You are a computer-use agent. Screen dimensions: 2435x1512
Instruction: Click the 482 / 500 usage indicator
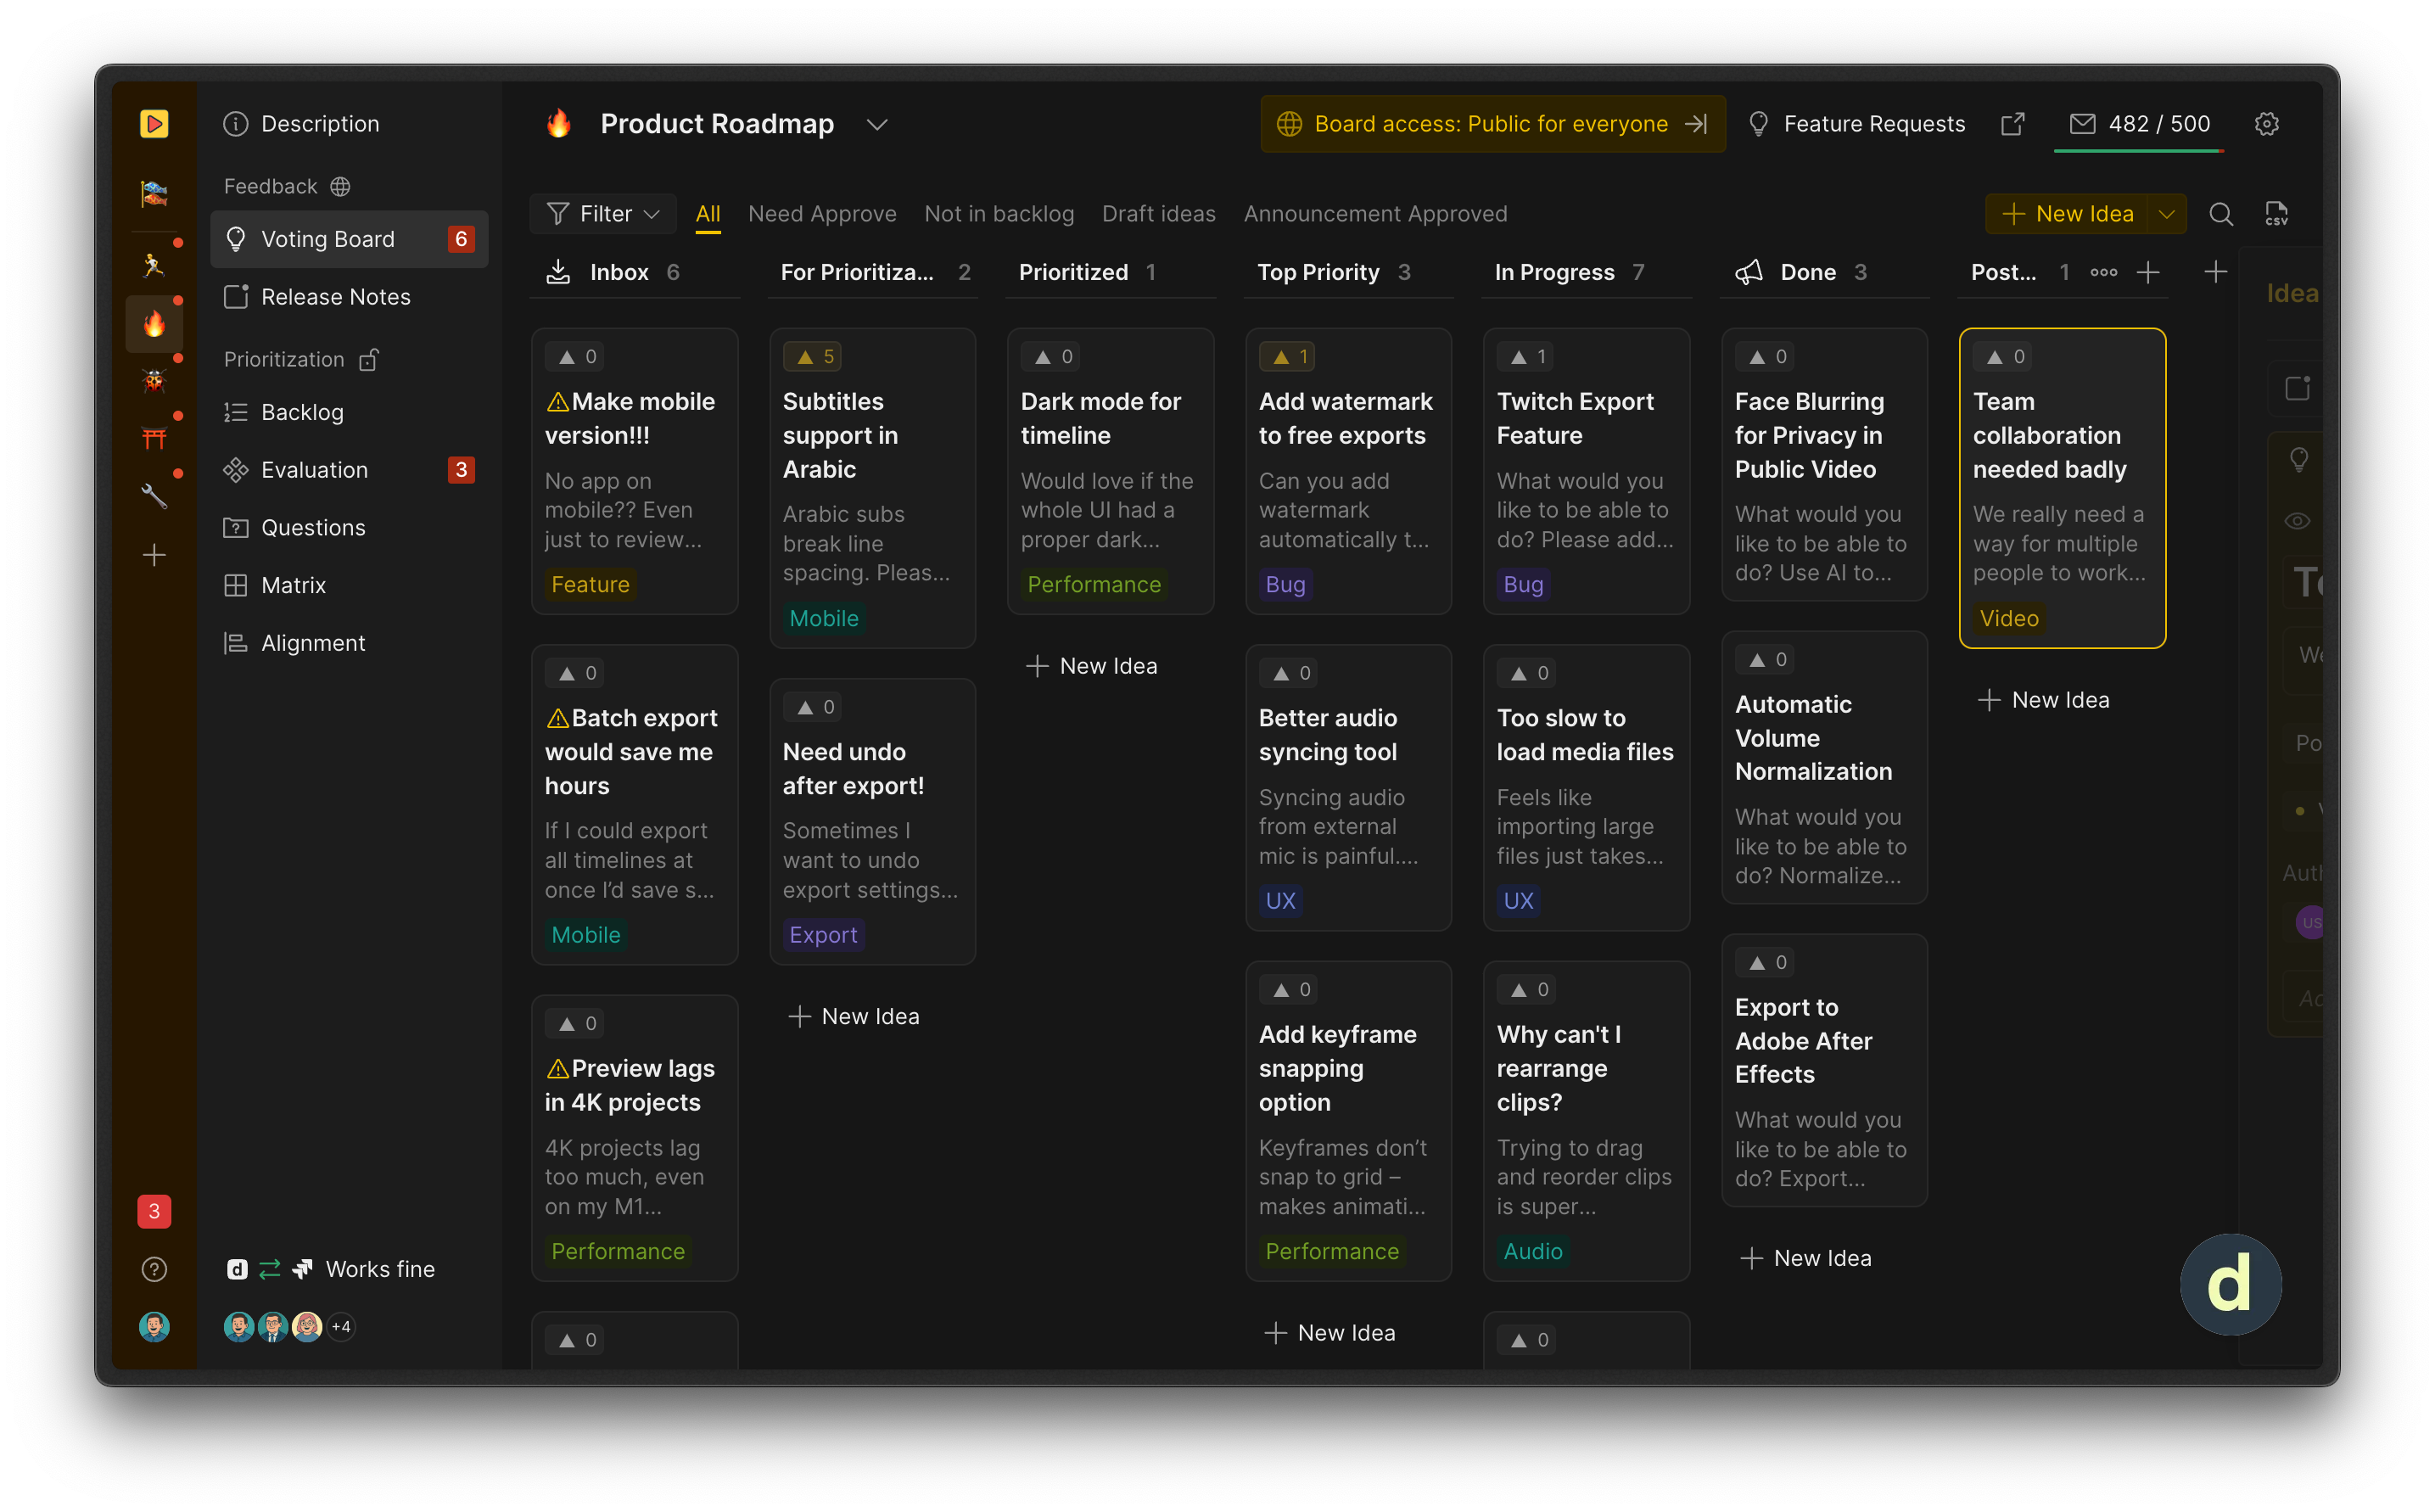pos(2139,124)
